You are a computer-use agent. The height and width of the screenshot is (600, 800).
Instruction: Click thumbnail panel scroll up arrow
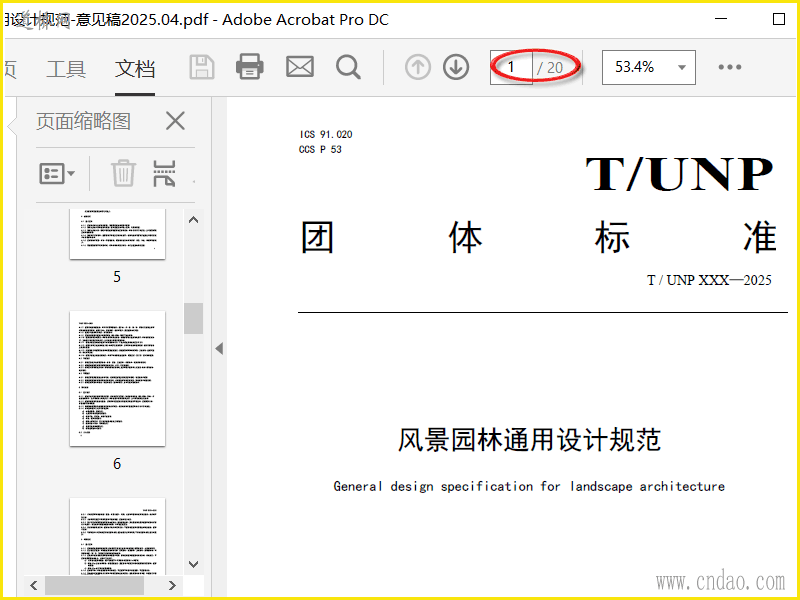(x=193, y=220)
